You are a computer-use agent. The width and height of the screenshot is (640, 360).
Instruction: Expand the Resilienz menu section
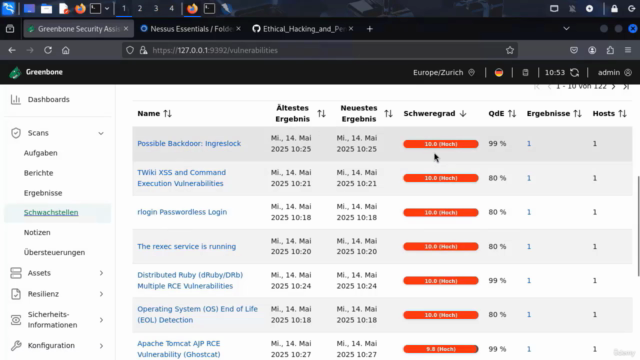[x=101, y=294]
